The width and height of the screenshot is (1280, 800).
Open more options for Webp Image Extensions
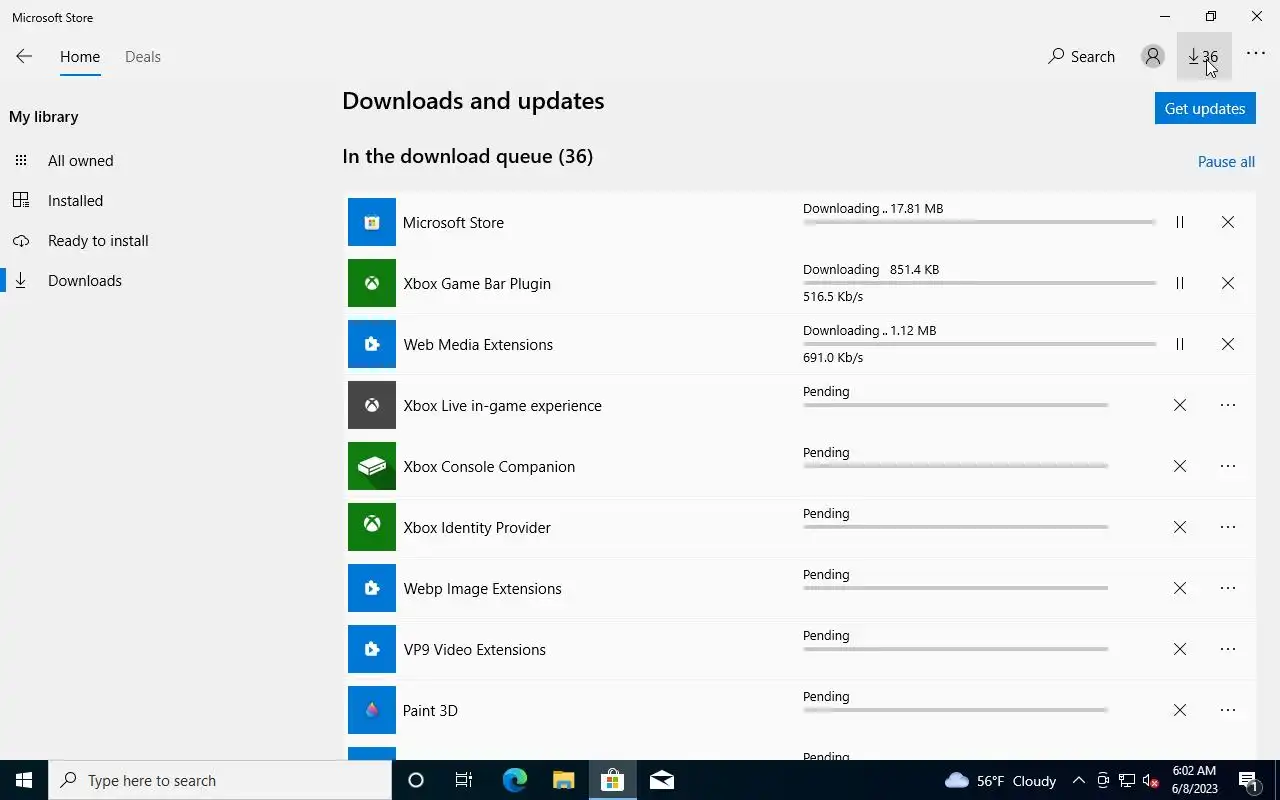[x=1228, y=588]
